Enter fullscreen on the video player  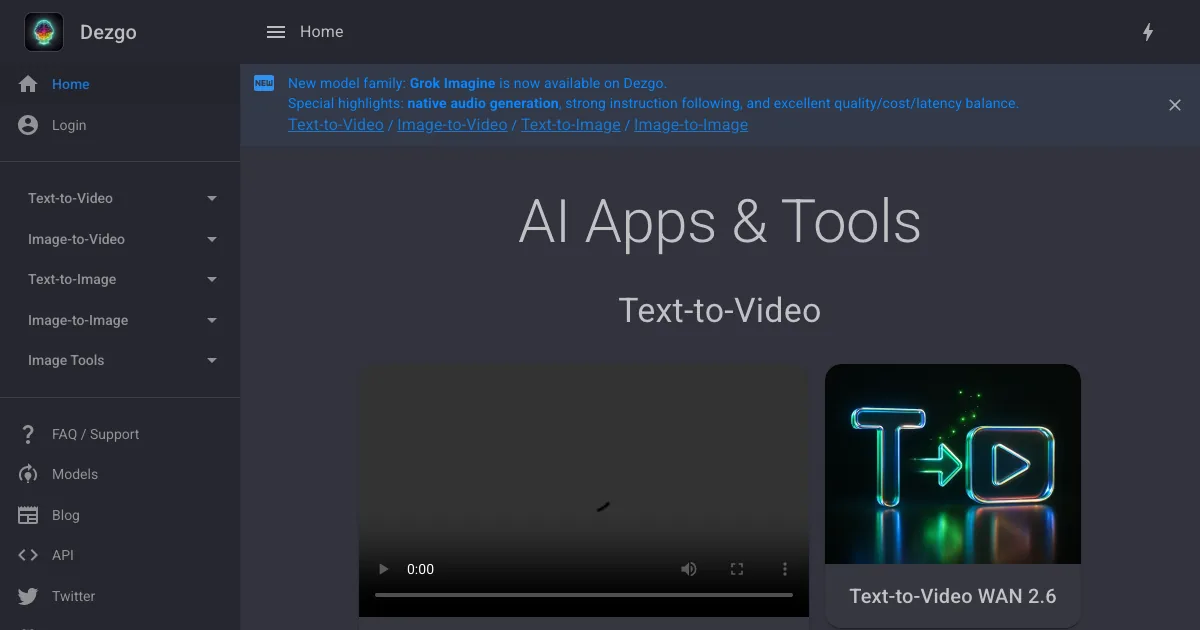(737, 569)
